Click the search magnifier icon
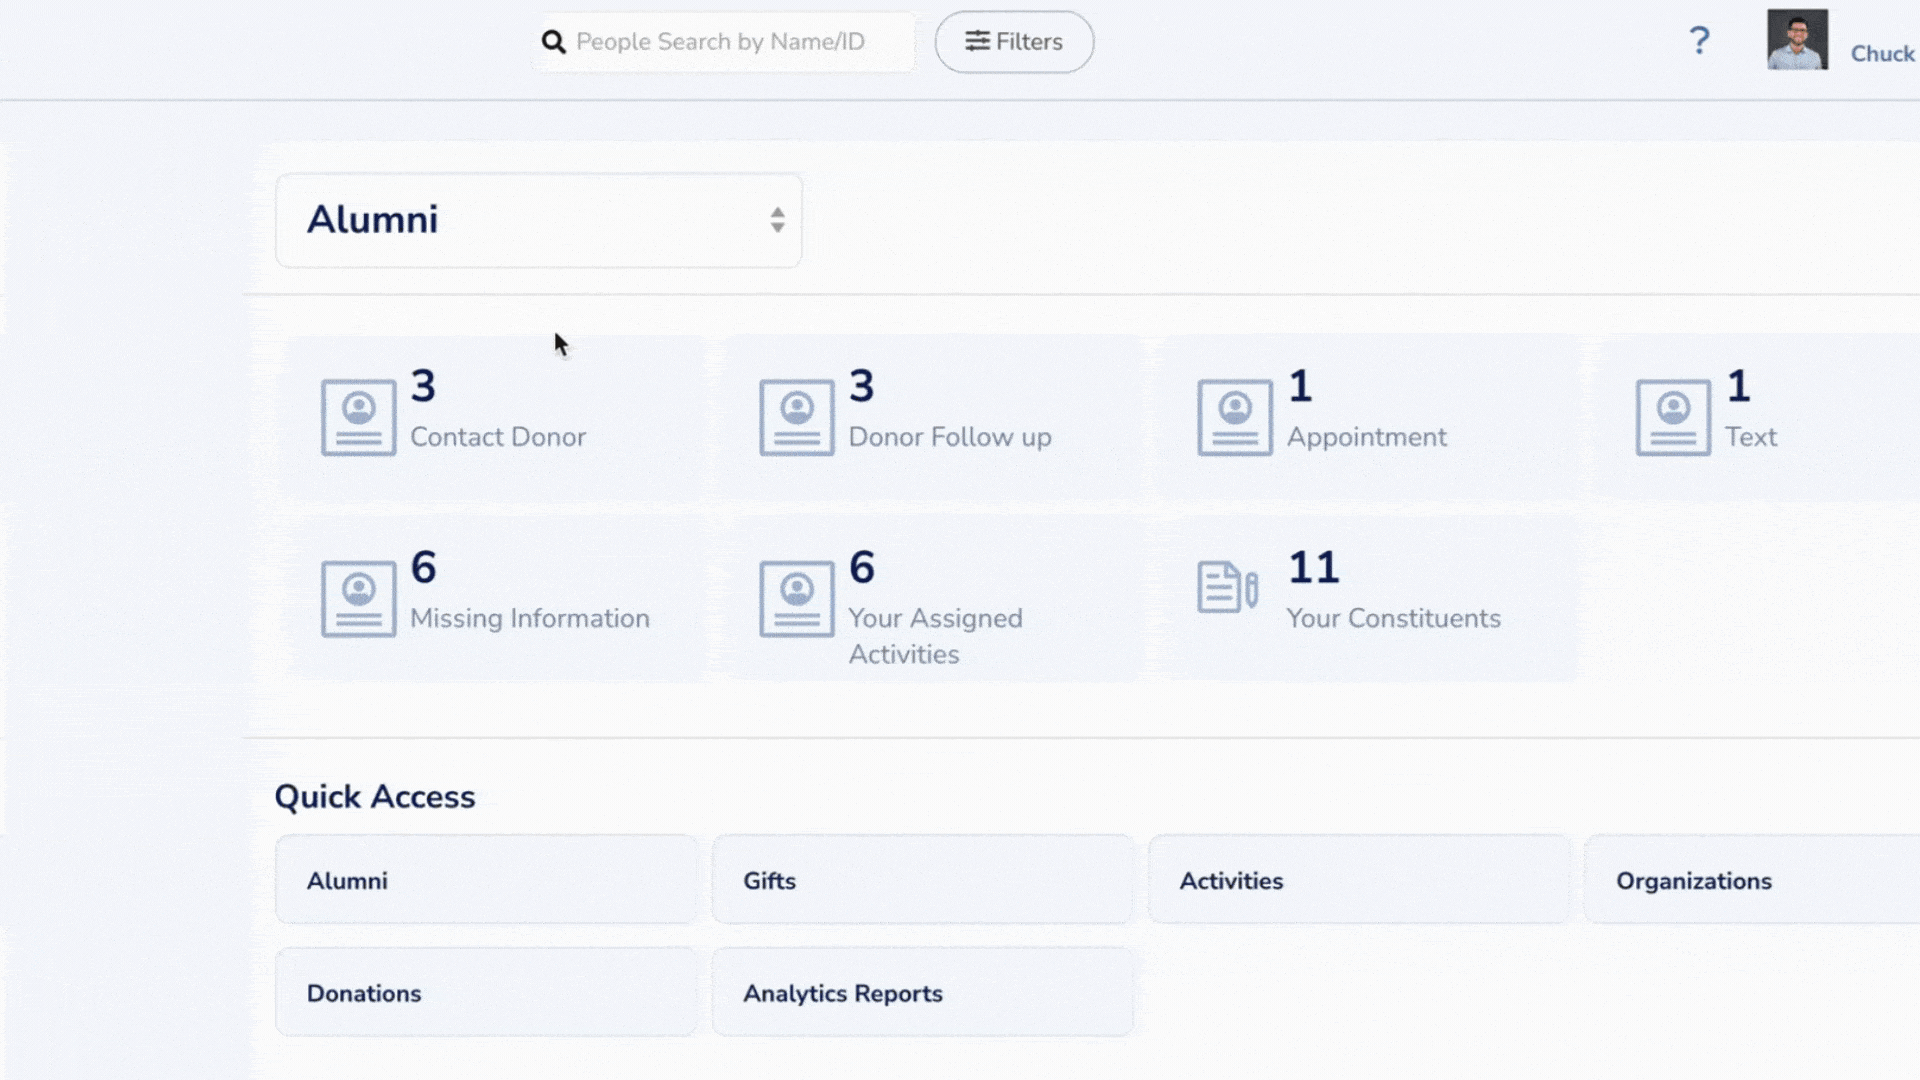The height and width of the screenshot is (1080, 1920). (x=553, y=42)
